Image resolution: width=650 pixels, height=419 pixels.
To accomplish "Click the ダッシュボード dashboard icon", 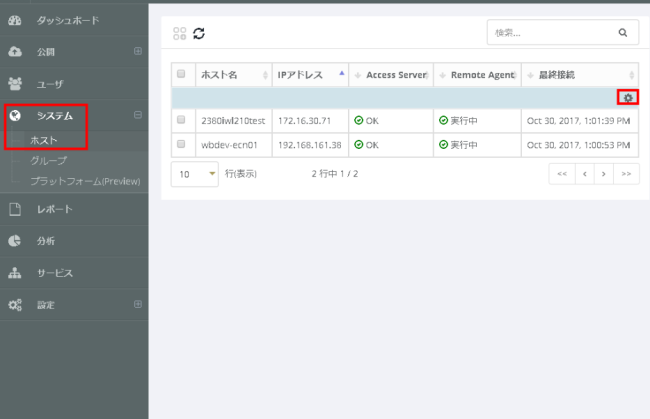I will point(15,20).
